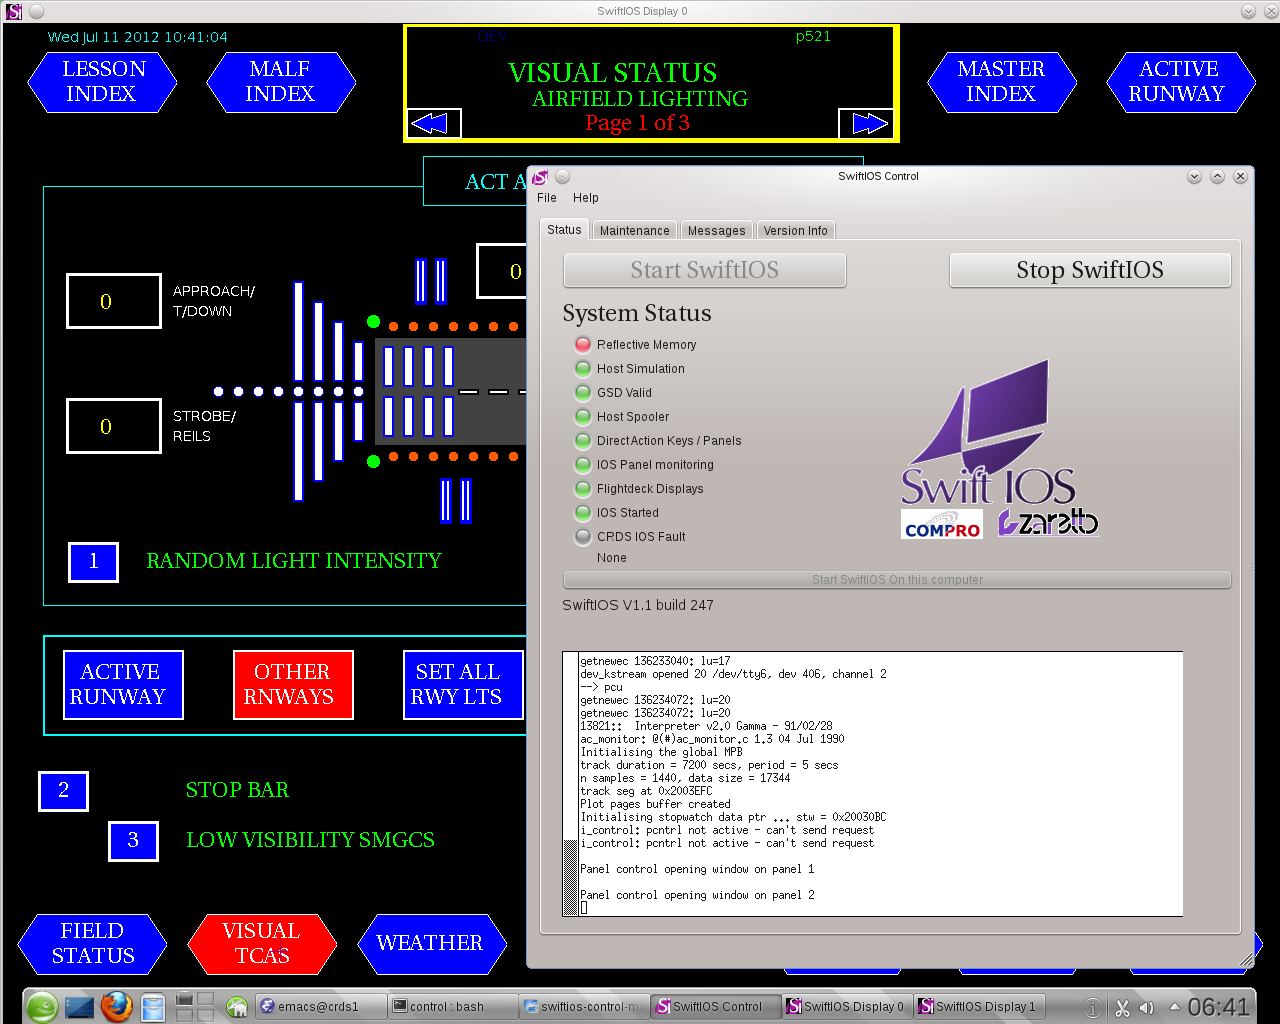The width and height of the screenshot is (1280, 1024).
Task: Click the Host Simulation status indicator
Action: (x=583, y=368)
